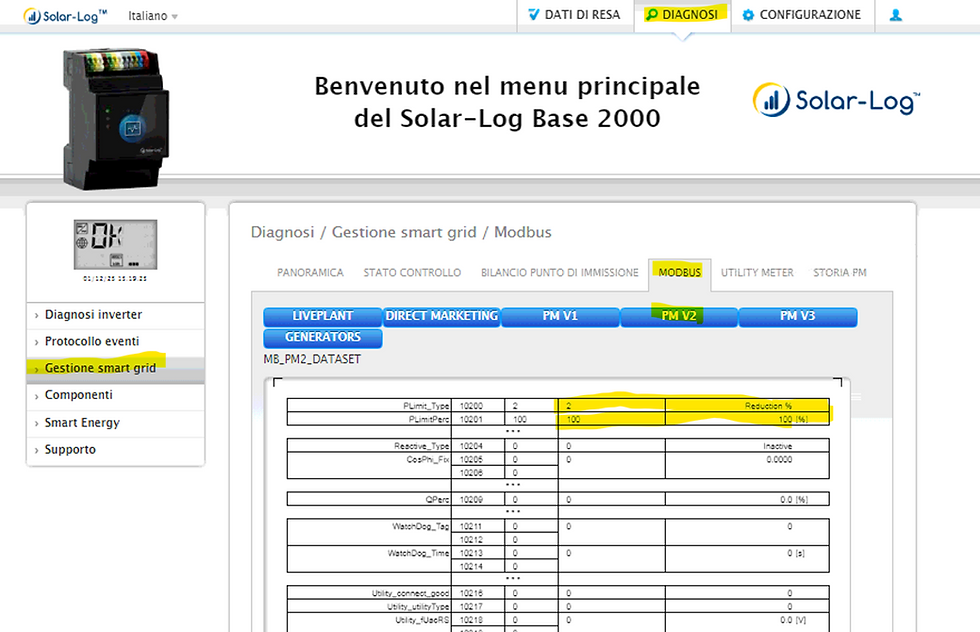Click the CosPhi_Fix row label
The width and height of the screenshot is (980, 632).
pyautogui.click(x=428, y=459)
